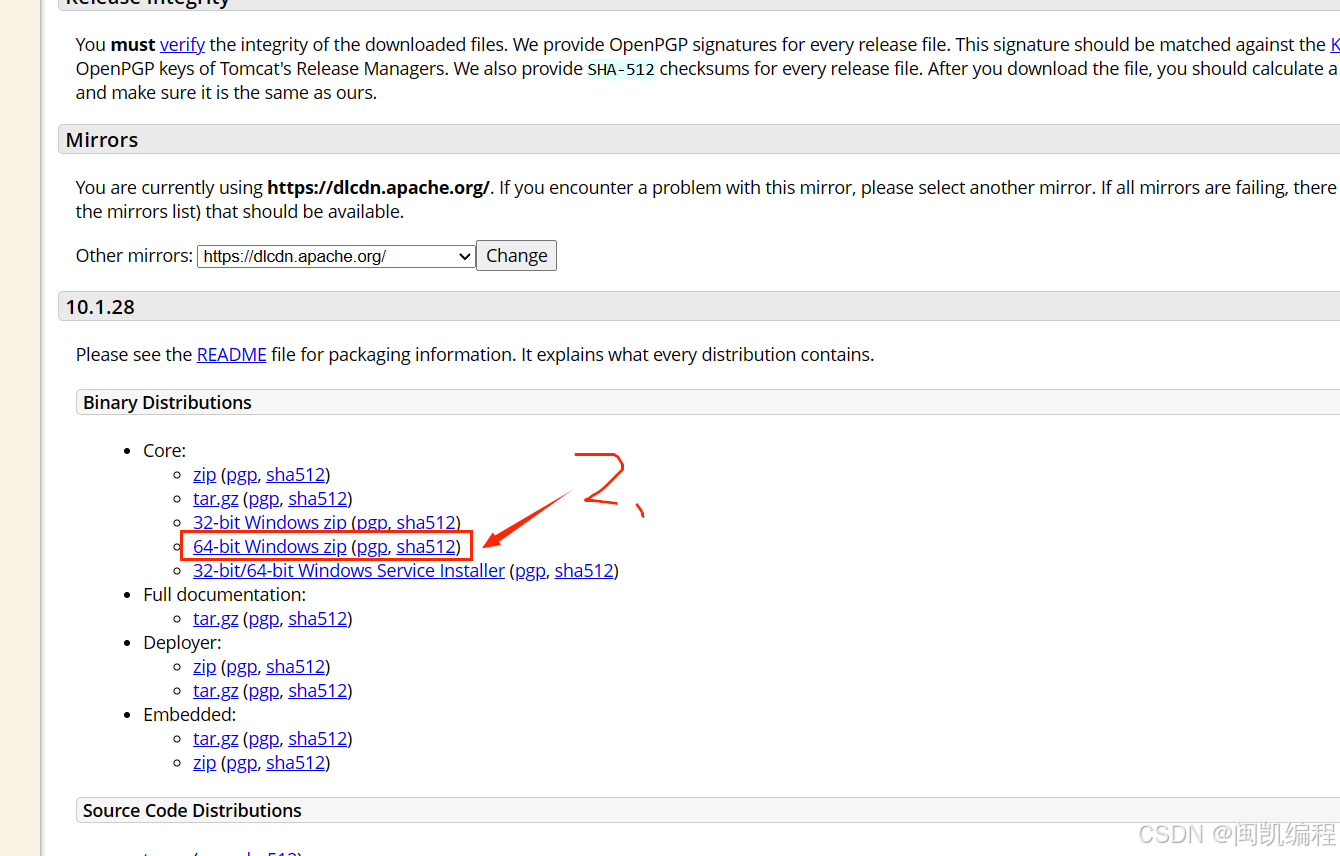Image resolution: width=1340 pixels, height=856 pixels.
Task: Open pgp signature for Core tar.gz
Action: point(263,498)
